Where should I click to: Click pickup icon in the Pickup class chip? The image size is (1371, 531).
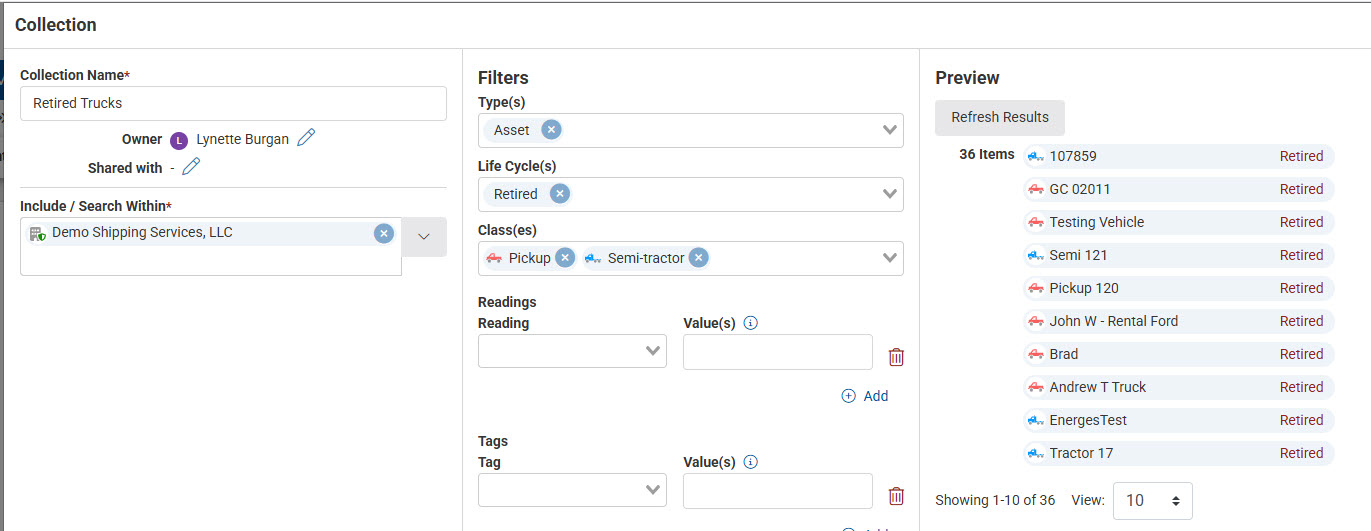point(494,258)
